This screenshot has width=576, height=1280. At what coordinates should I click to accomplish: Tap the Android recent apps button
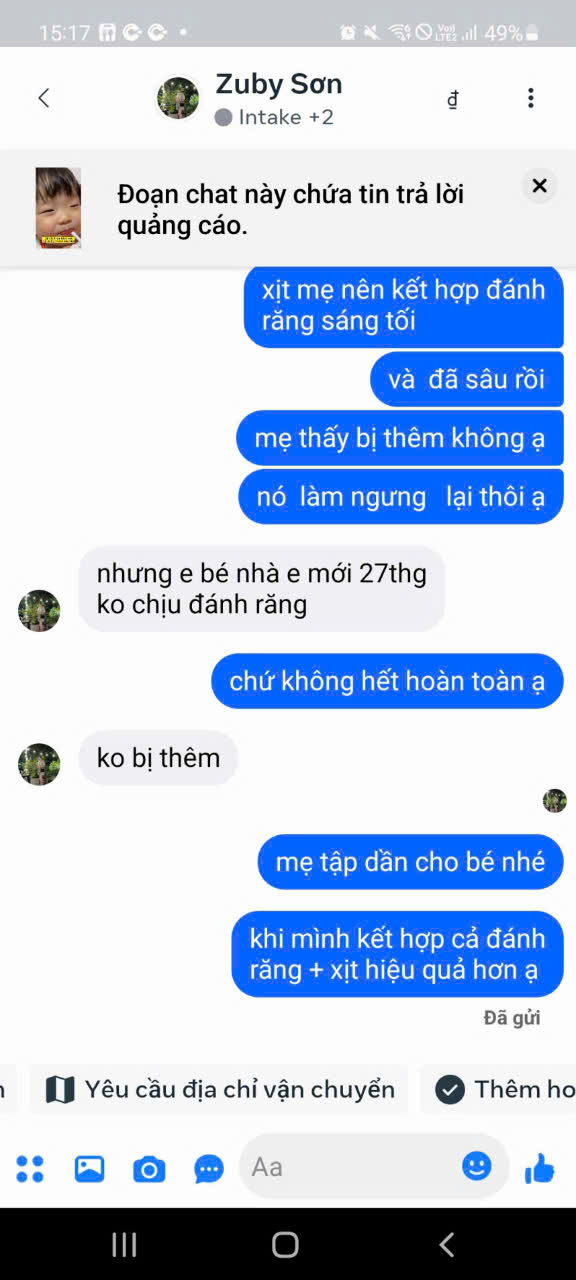click(x=124, y=1244)
